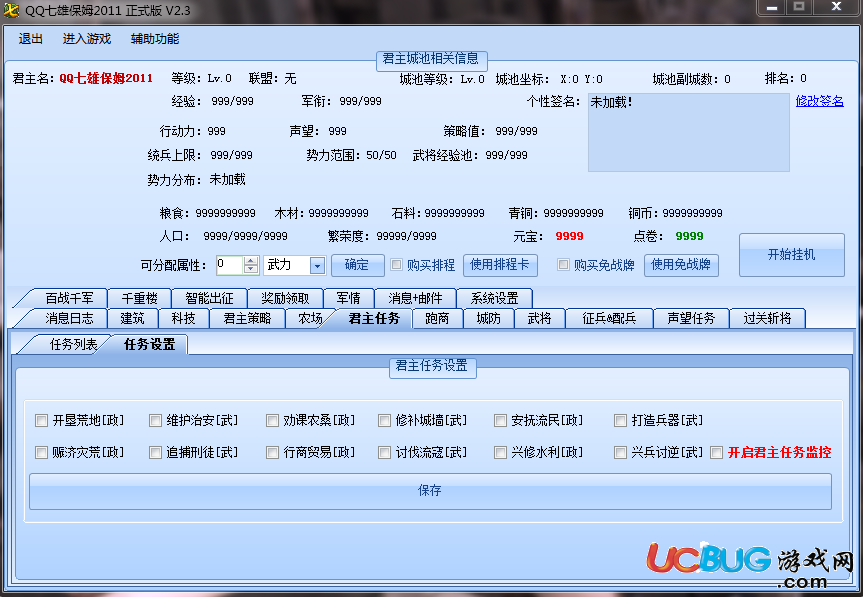Switch to the 消息日志 tab

68,319
